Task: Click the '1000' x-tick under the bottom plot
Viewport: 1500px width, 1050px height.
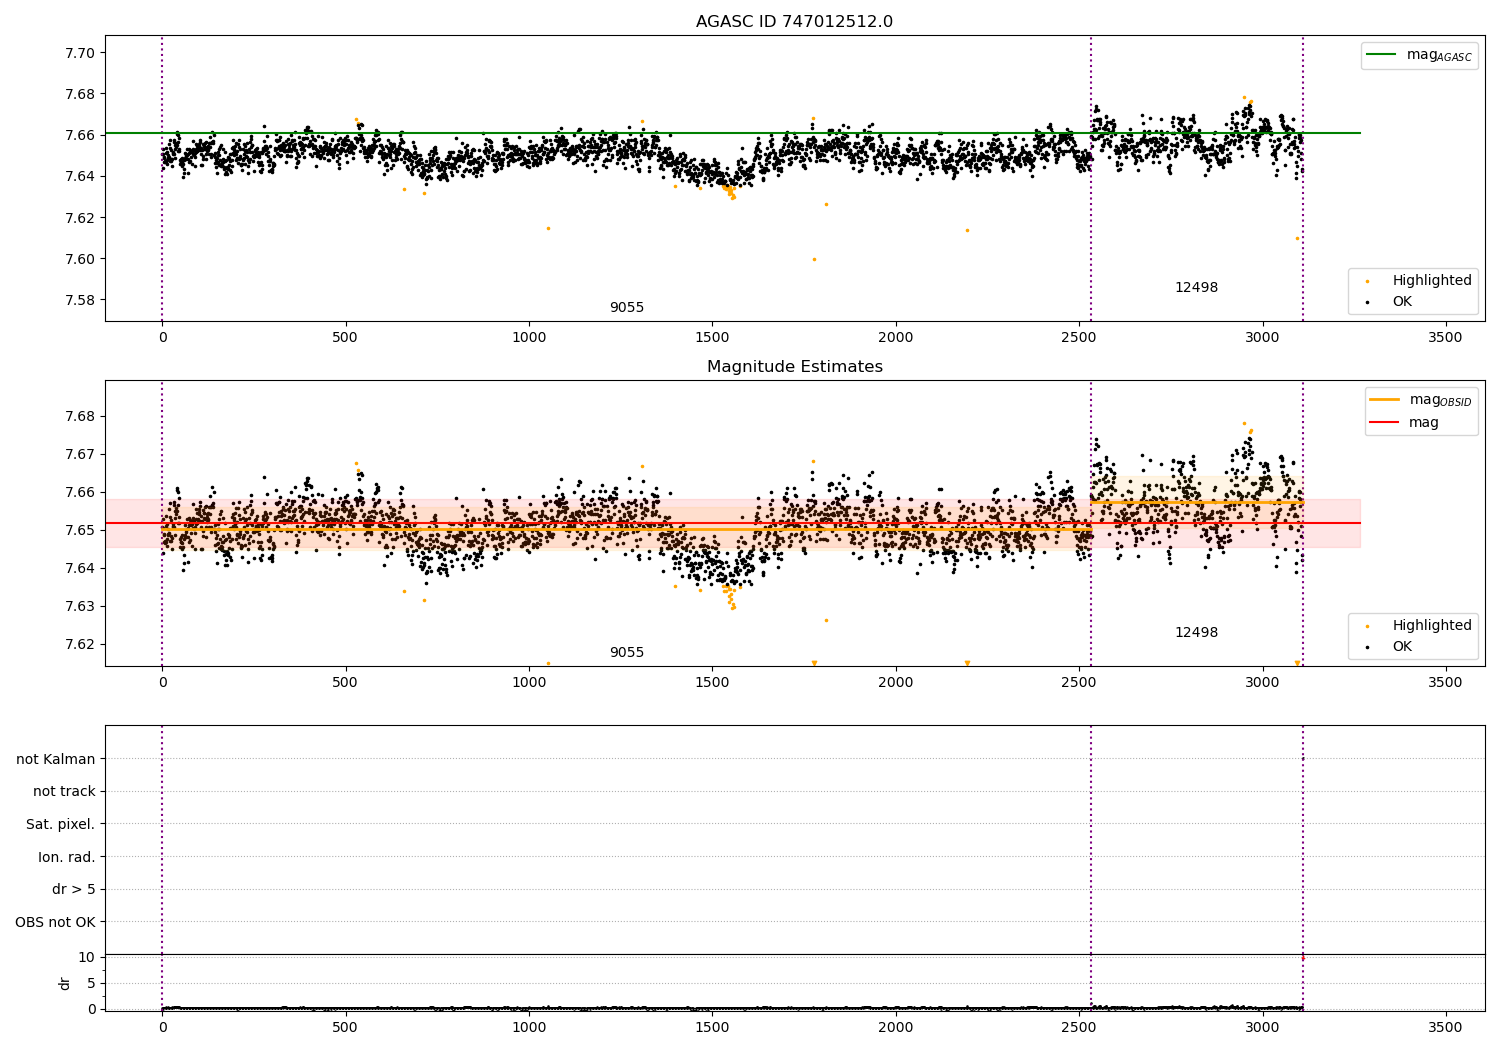Action: pyautogui.click(x=529, y=1026)
